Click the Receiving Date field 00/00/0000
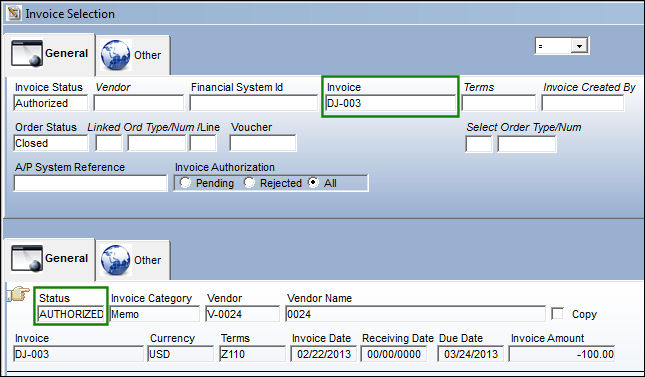 (x=394, y=354)
